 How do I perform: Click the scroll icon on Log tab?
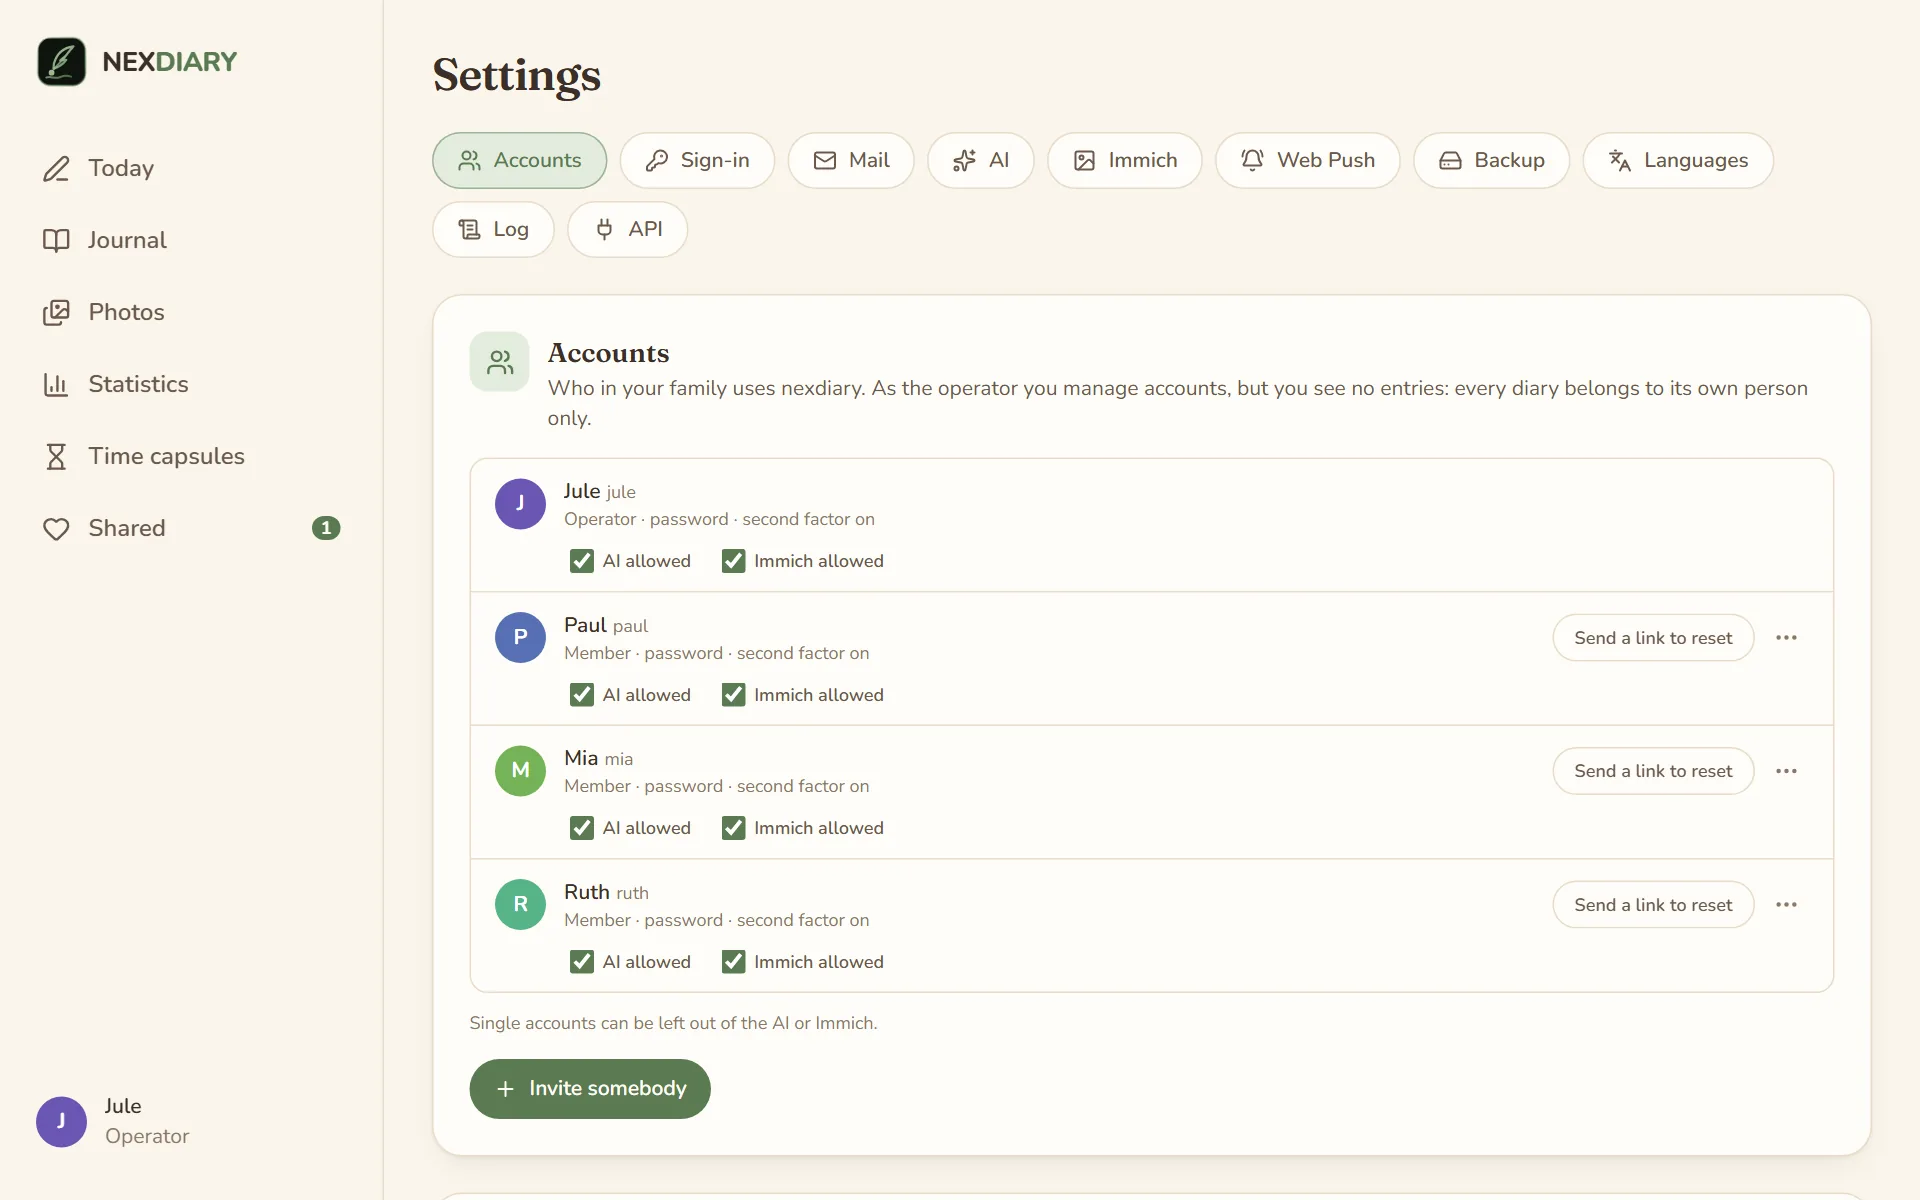point(469,229)
